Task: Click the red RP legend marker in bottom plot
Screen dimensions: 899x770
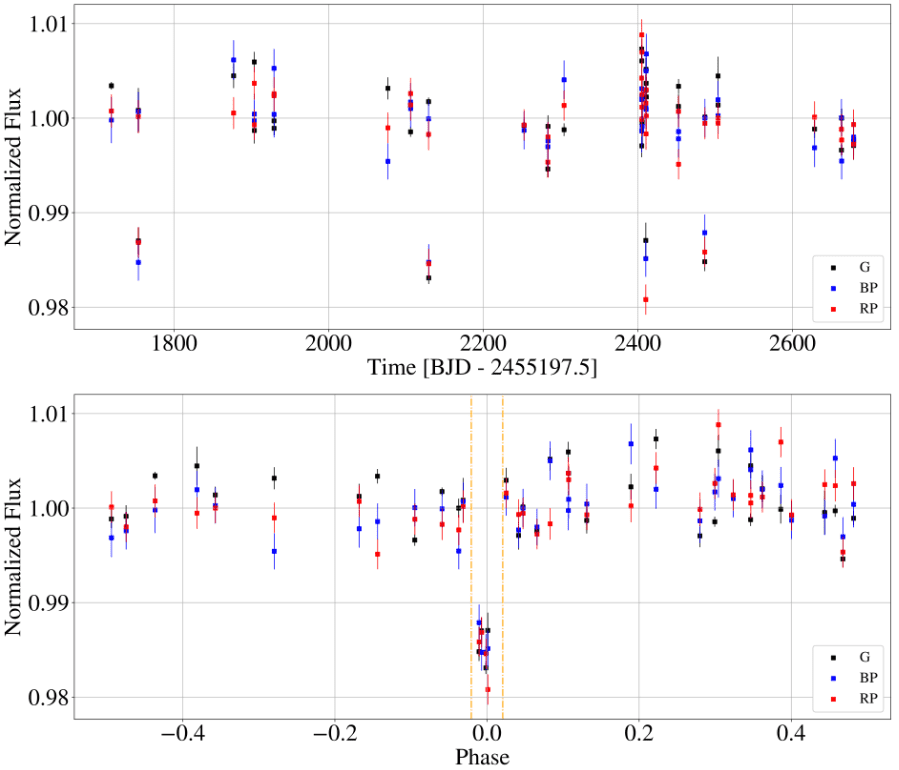Action: tap(834, 699)
